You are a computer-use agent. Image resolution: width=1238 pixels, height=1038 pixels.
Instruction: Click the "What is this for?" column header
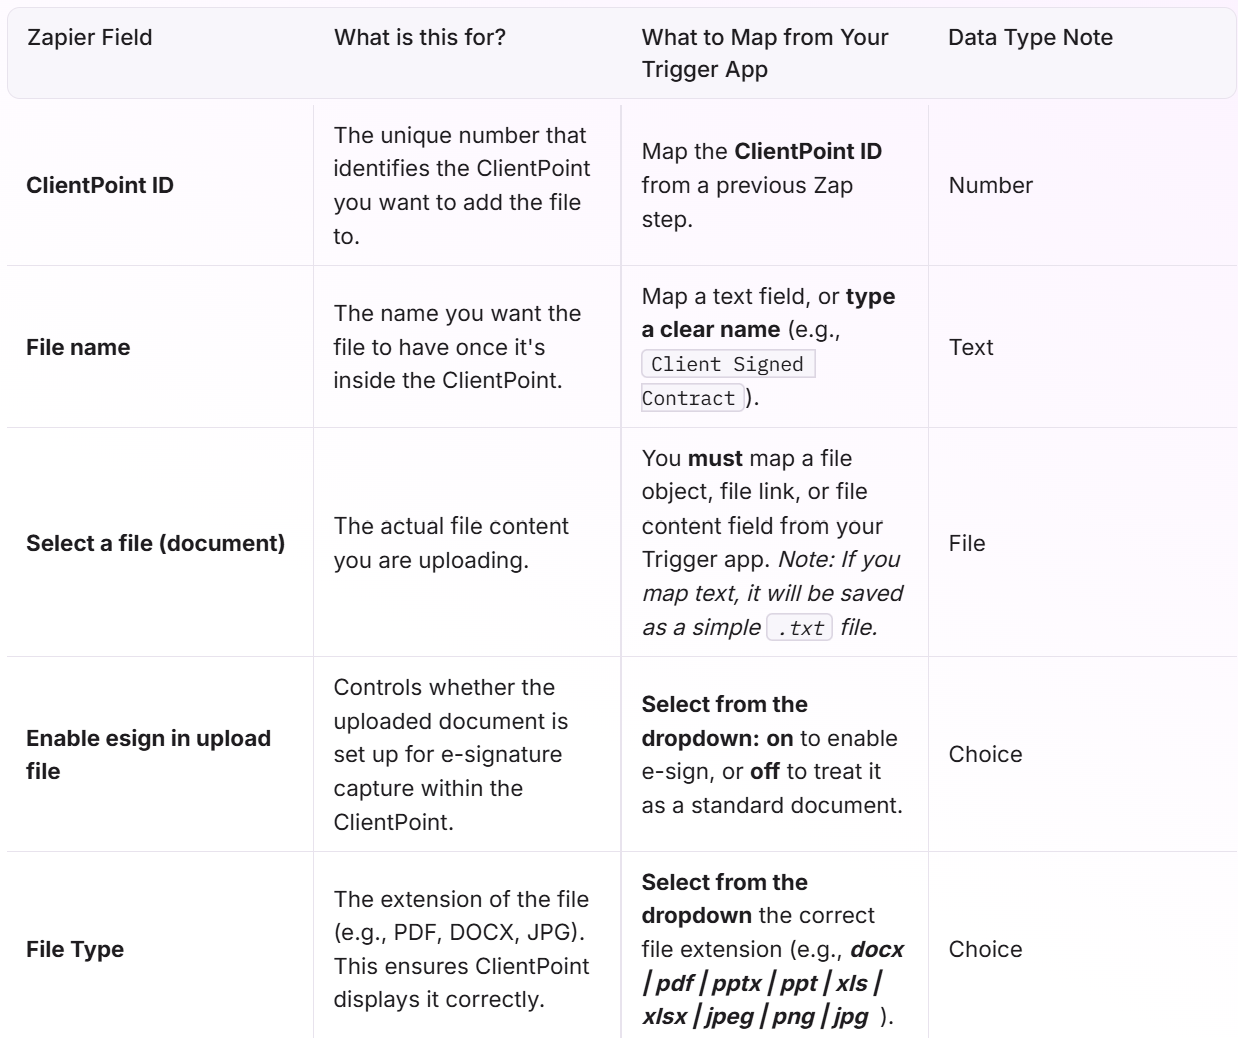pos(420,38)
